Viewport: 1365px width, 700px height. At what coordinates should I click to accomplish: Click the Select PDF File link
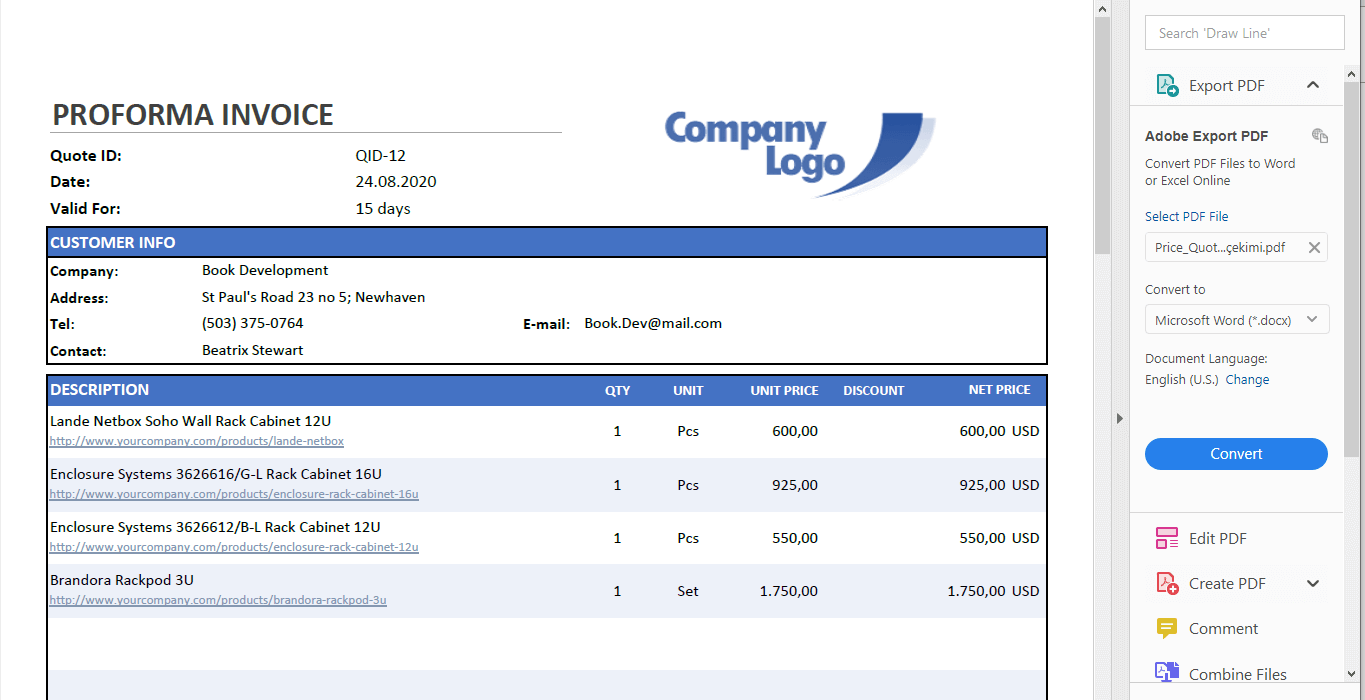click(1186, 216)
